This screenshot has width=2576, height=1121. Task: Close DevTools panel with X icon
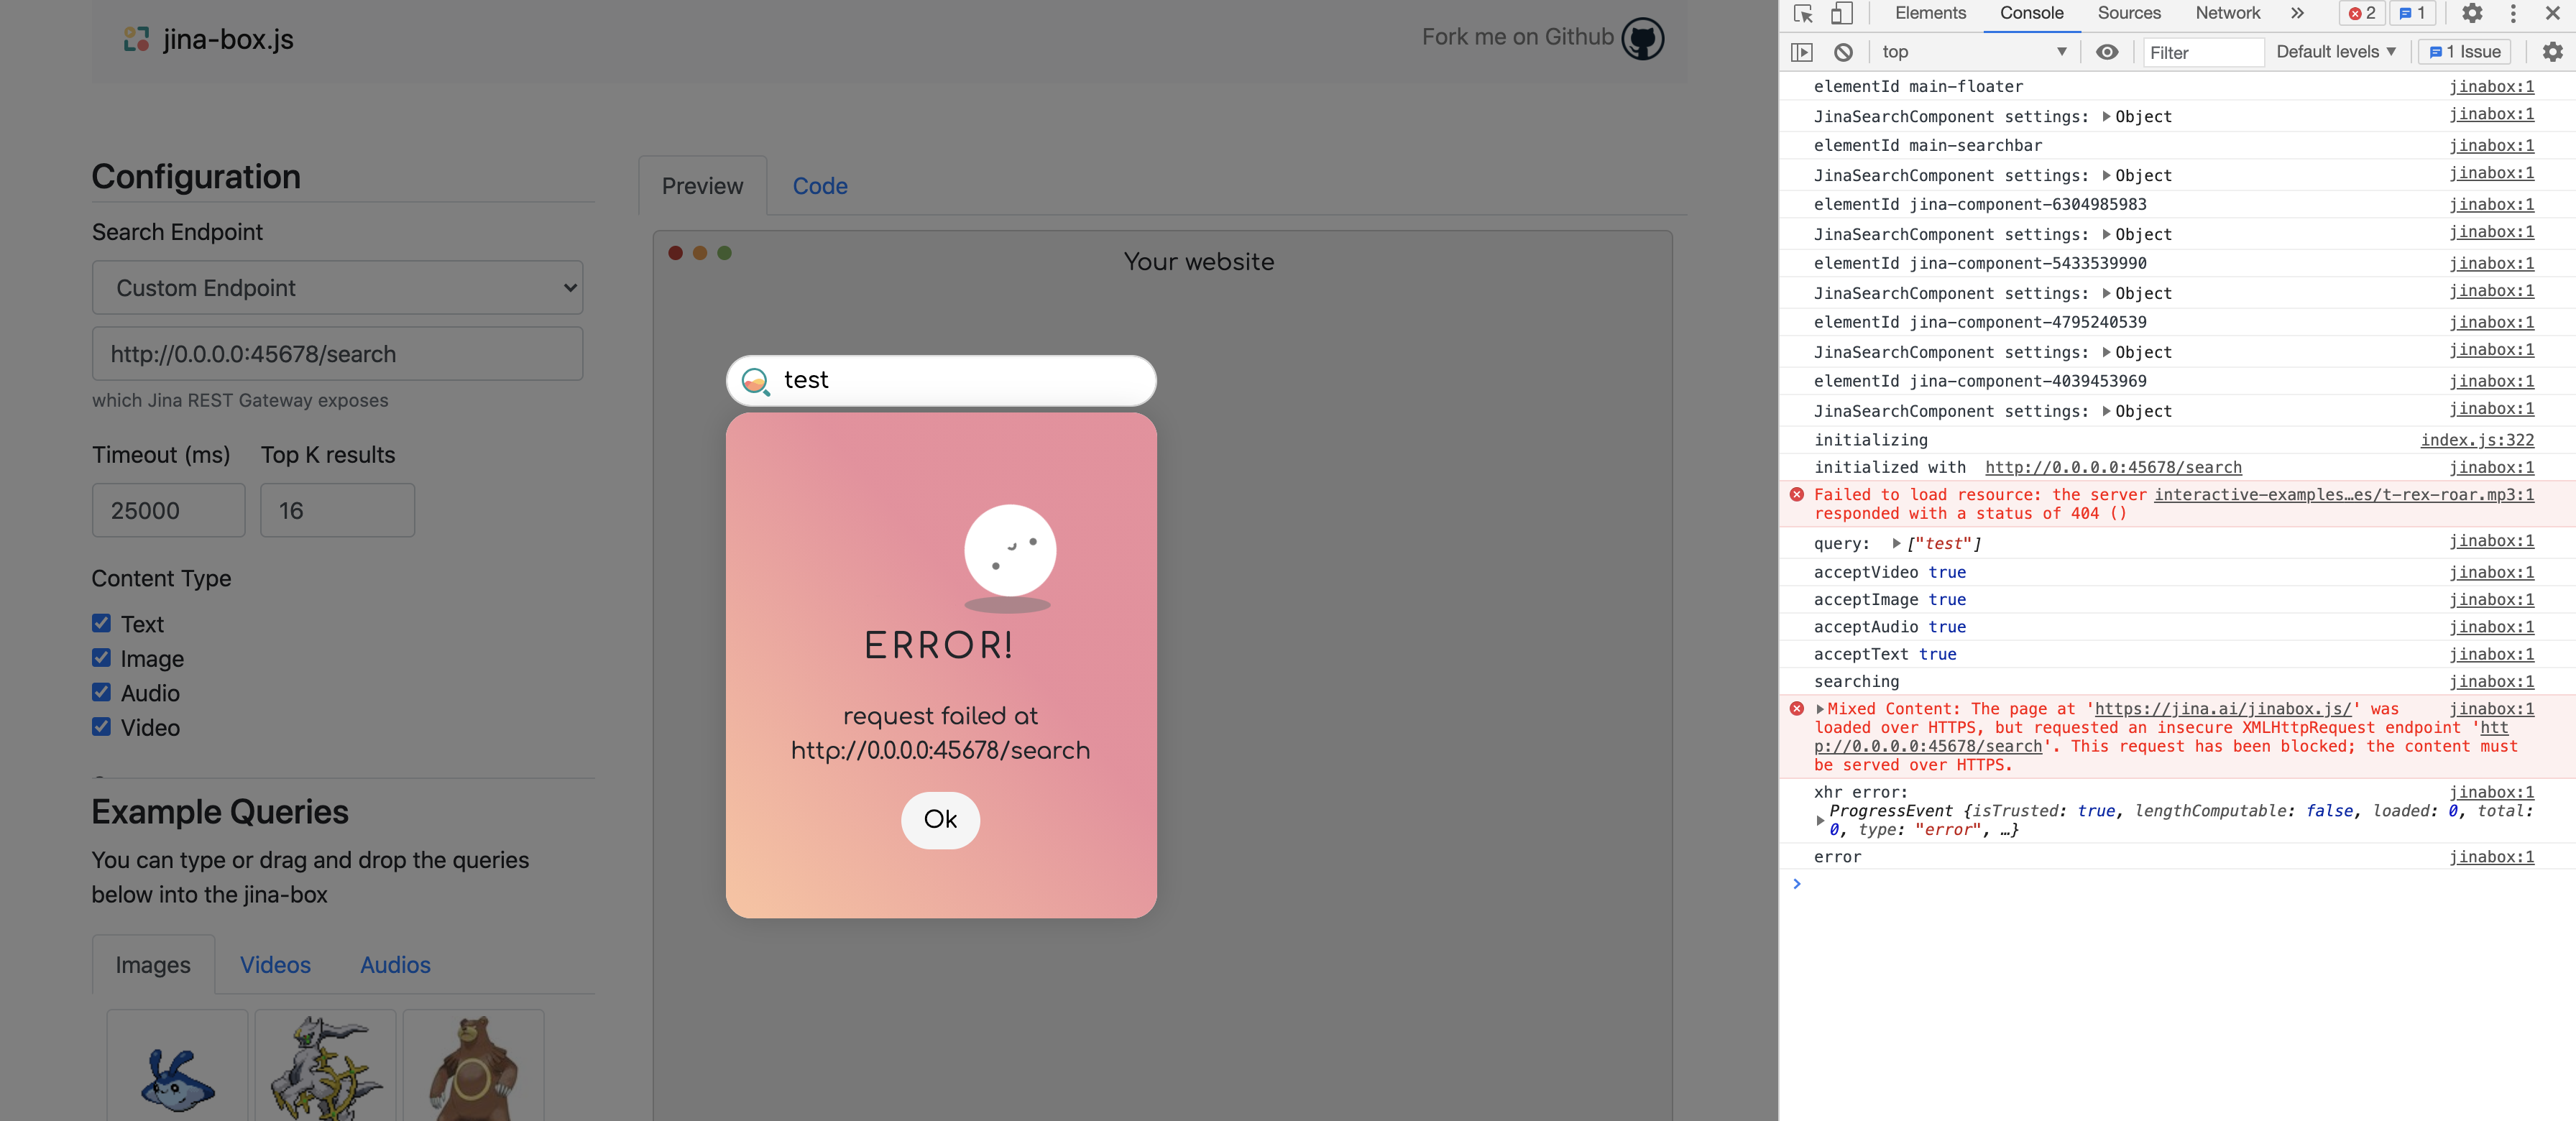[2552, 13]
